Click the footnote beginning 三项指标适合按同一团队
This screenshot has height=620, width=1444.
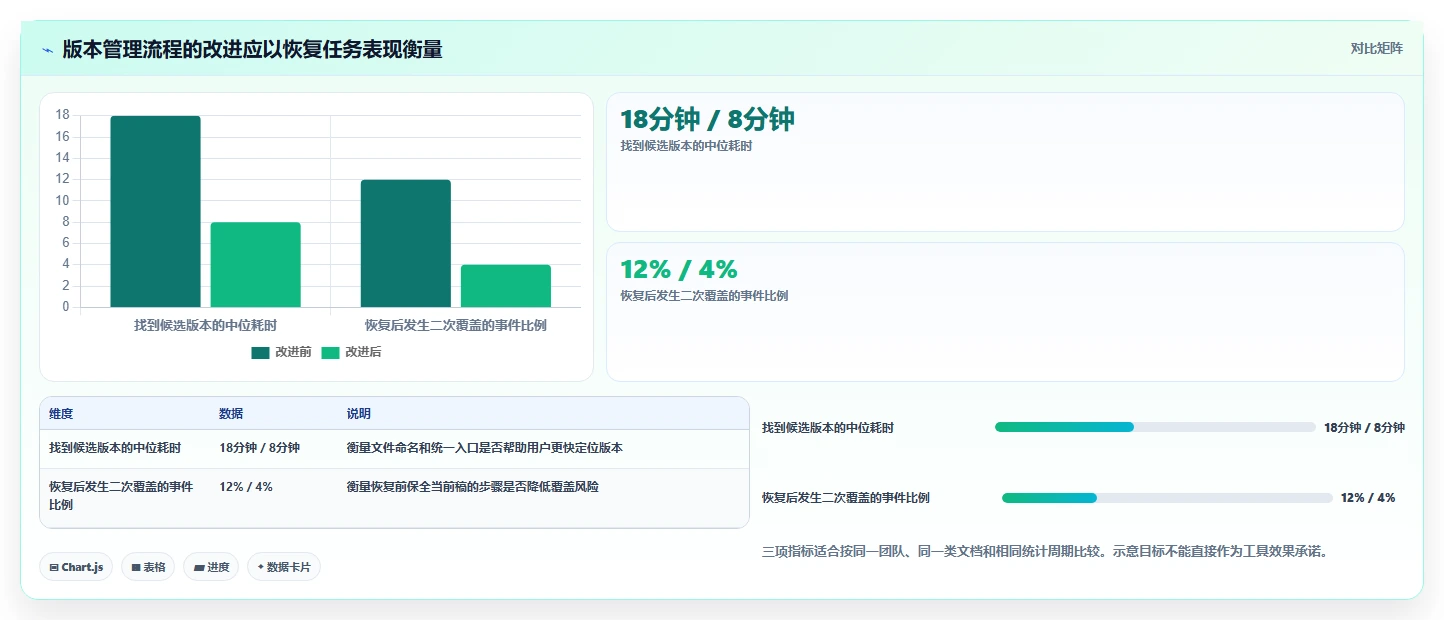[x=1044, y=551]
